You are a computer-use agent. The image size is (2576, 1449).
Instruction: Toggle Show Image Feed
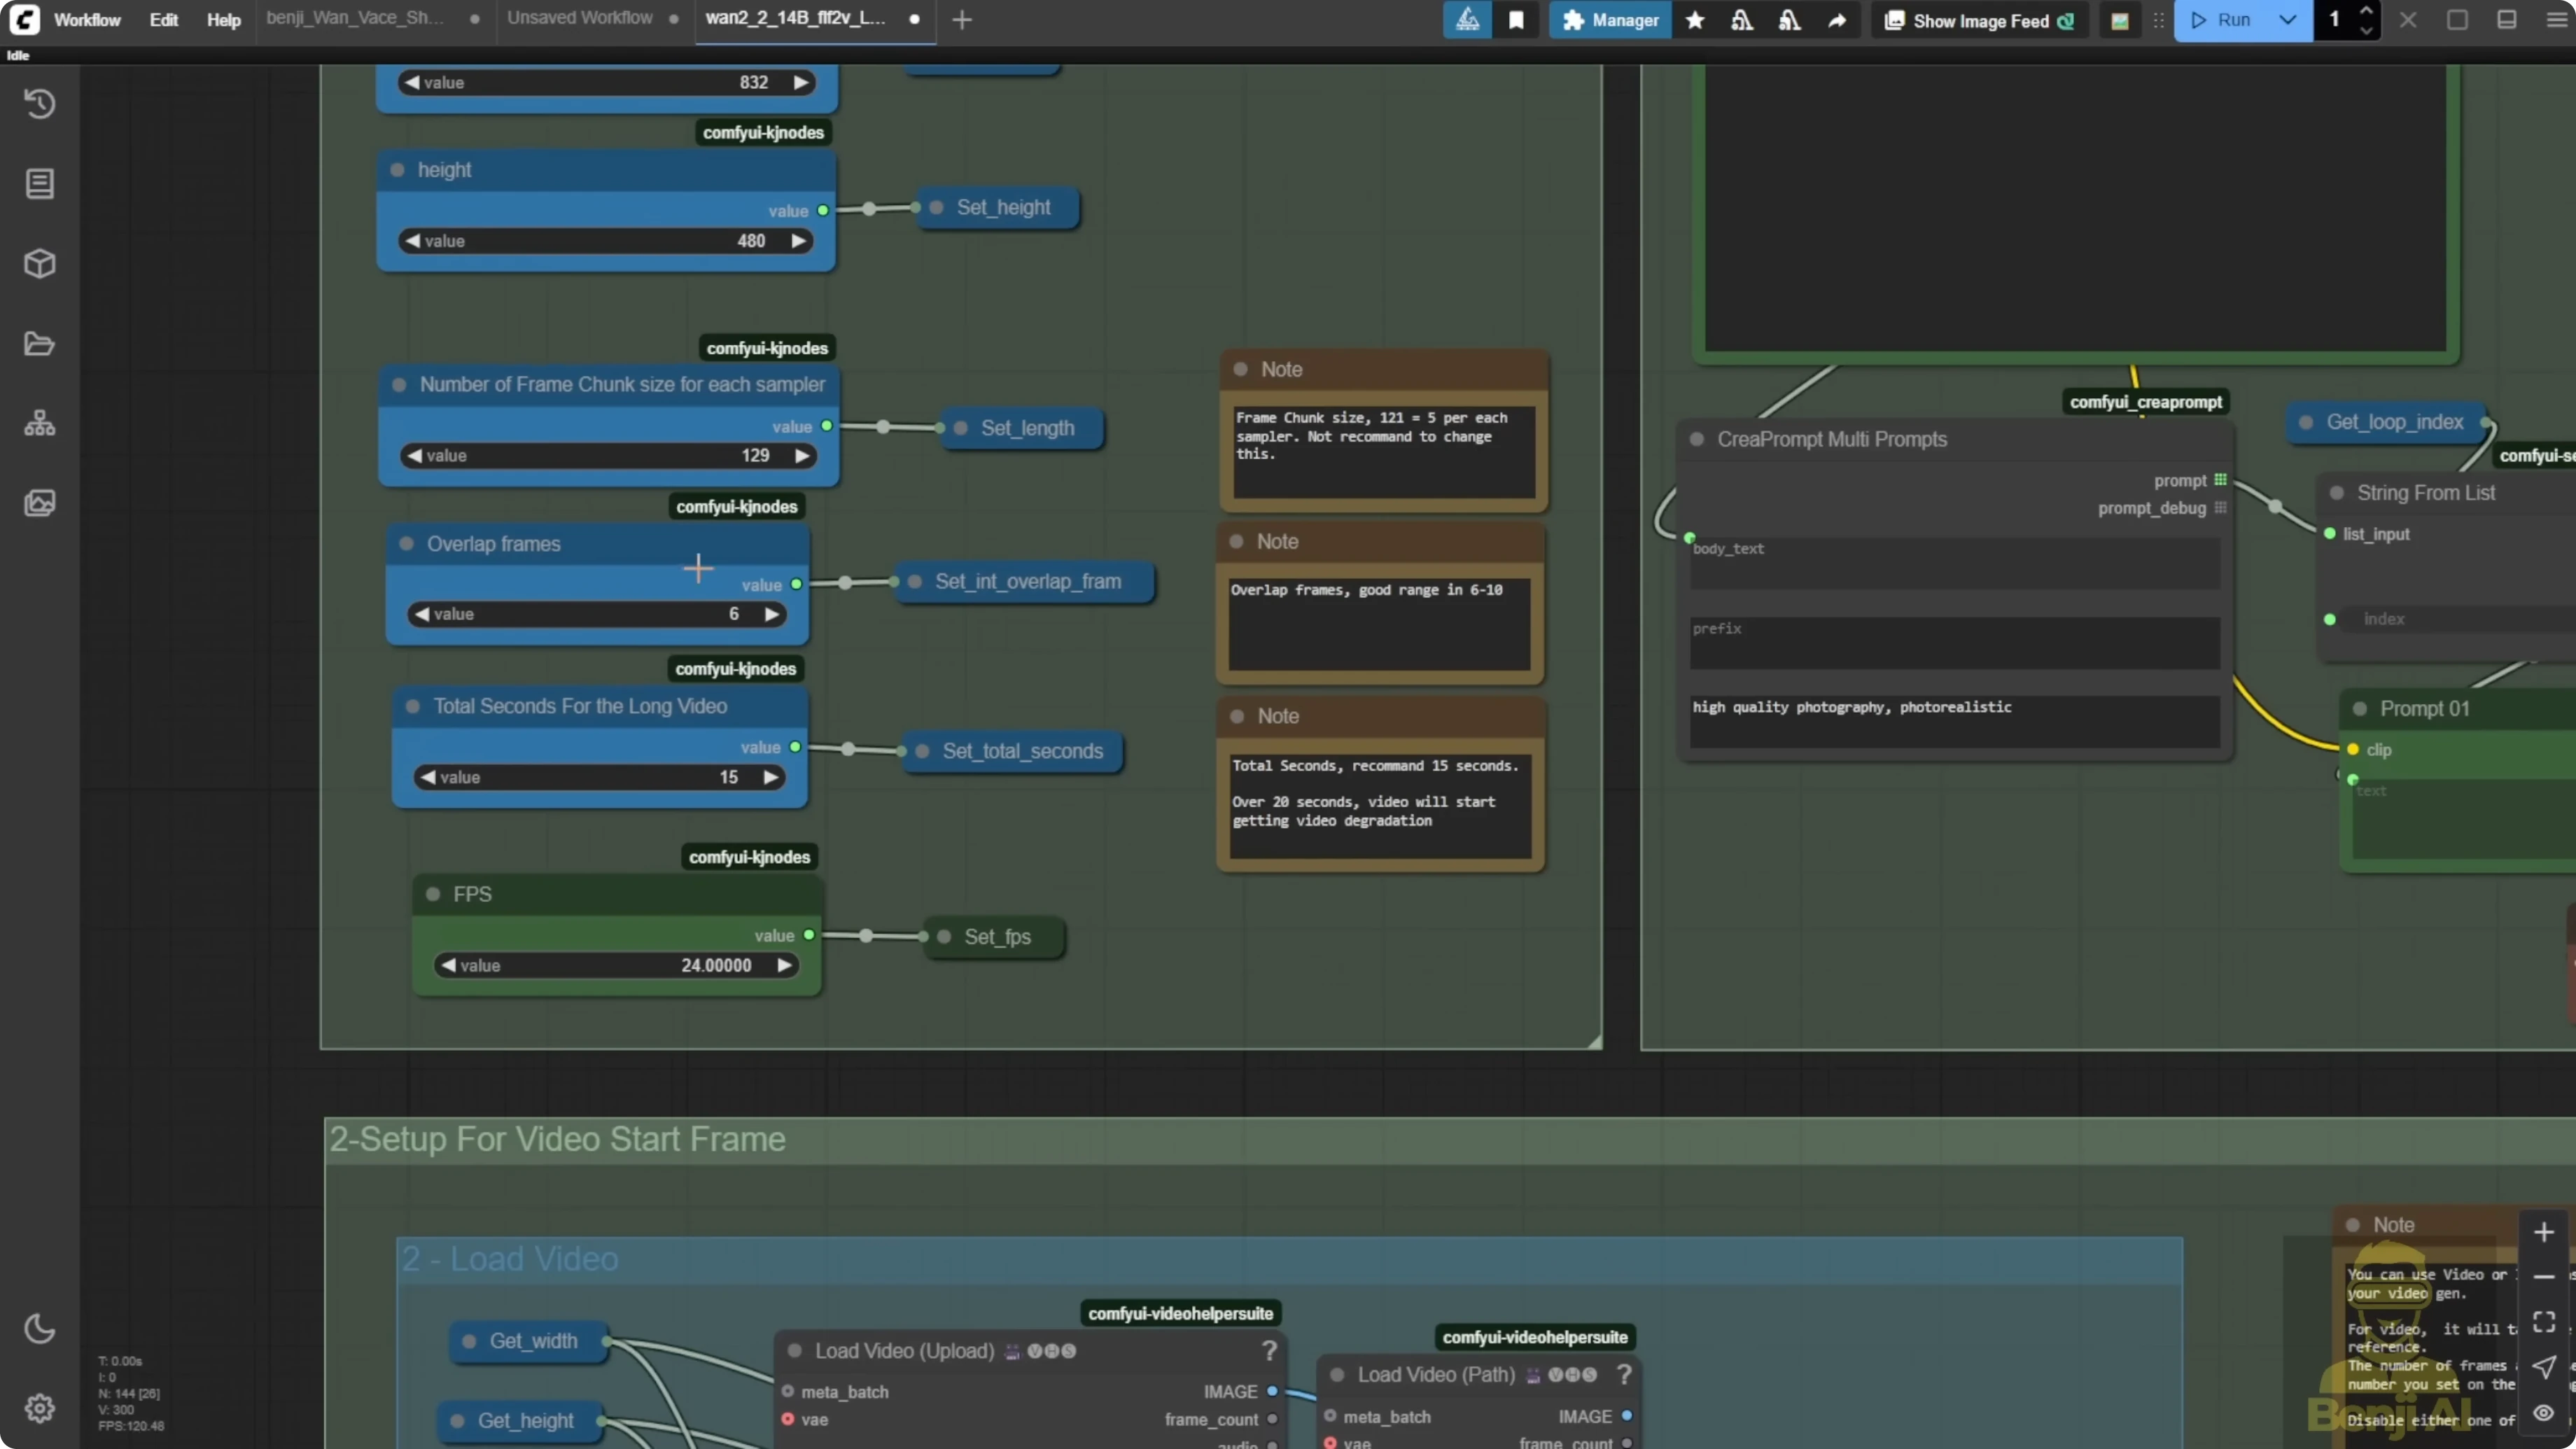(1978, 20)
